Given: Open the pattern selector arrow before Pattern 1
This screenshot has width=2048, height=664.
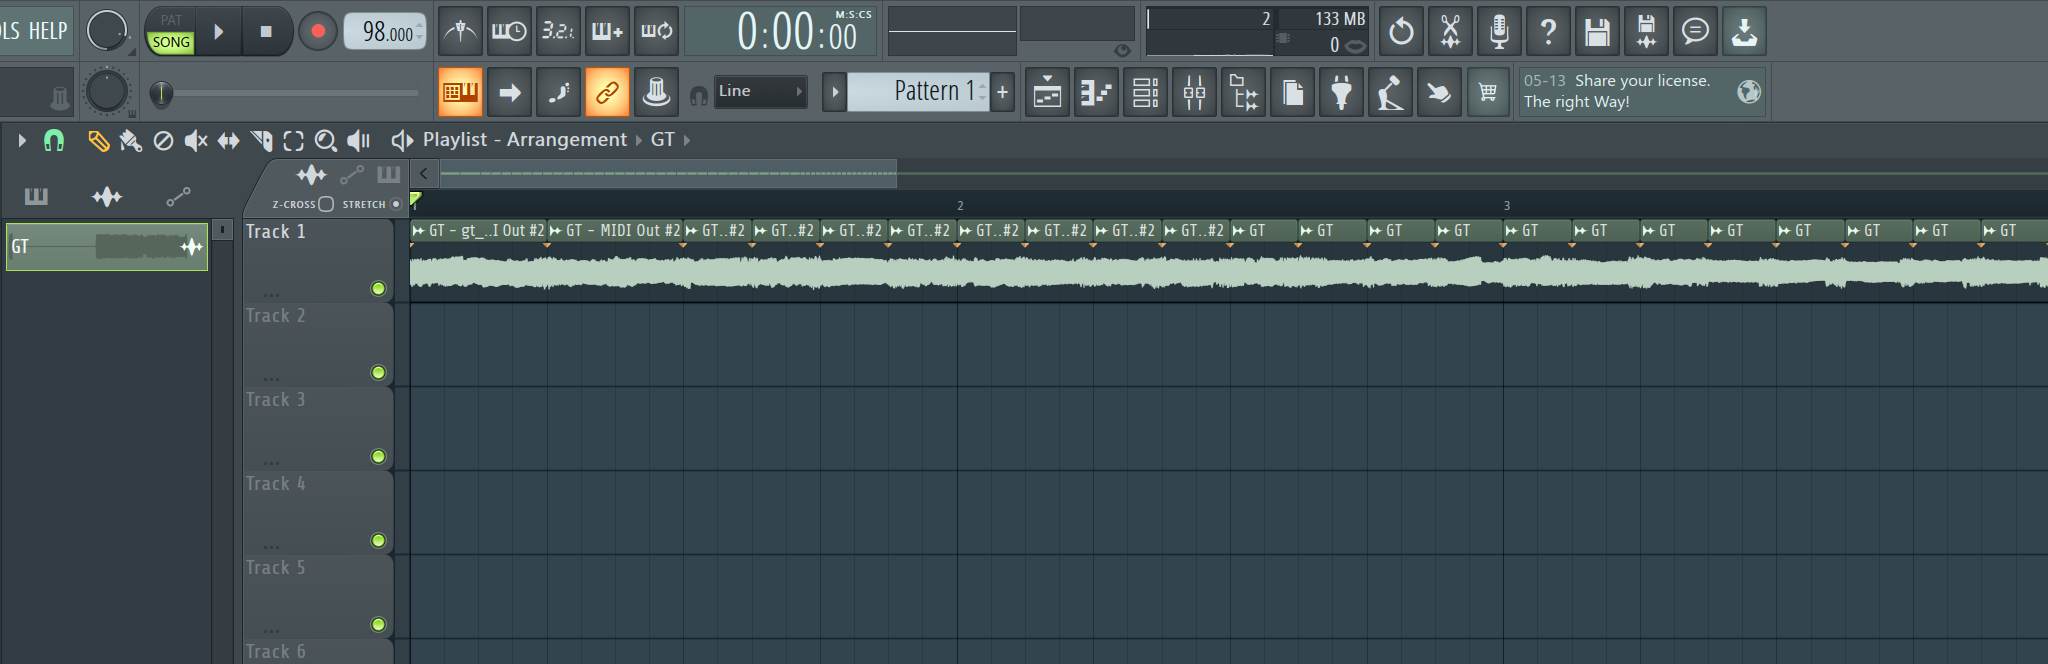Looking at the screenshot, I should tap(835, 92).
